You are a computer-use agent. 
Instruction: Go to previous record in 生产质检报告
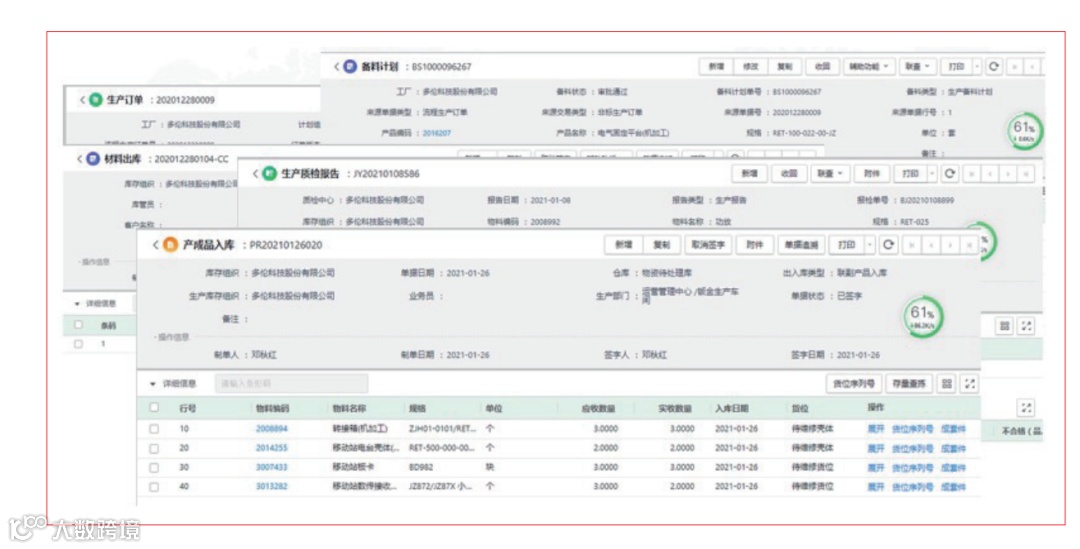(x=990, y=174)
